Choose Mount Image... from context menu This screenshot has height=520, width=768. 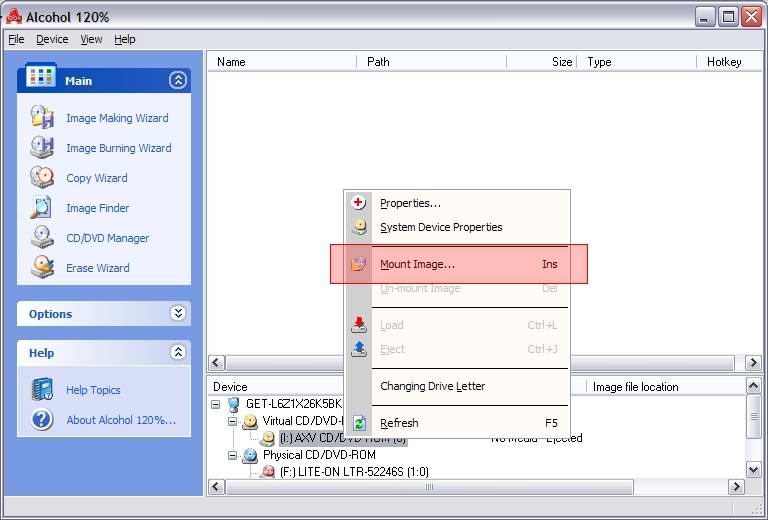pyautogui.click(x=459, y=264)
